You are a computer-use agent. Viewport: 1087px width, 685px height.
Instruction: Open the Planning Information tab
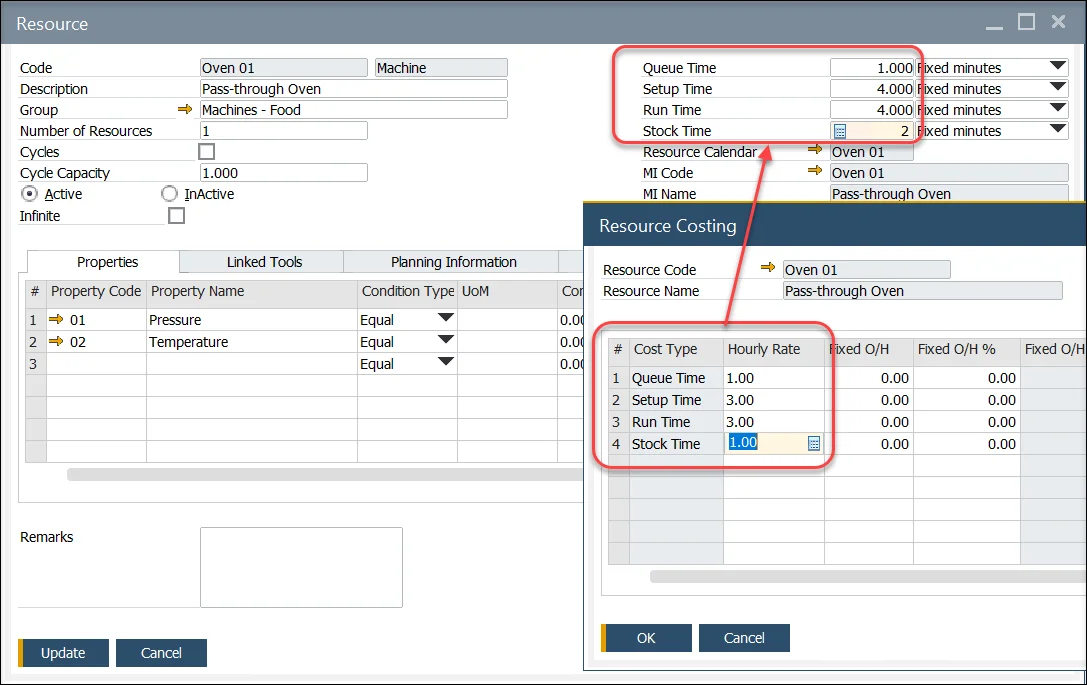[x=457, y=261]
